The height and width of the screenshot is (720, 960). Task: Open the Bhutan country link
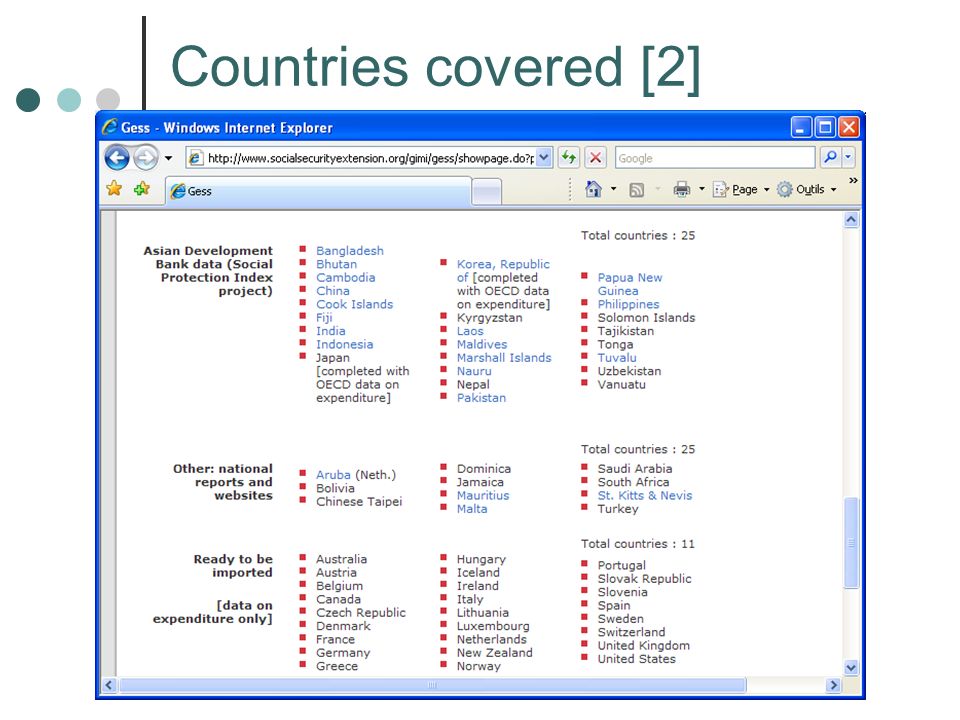coord(336,264)
